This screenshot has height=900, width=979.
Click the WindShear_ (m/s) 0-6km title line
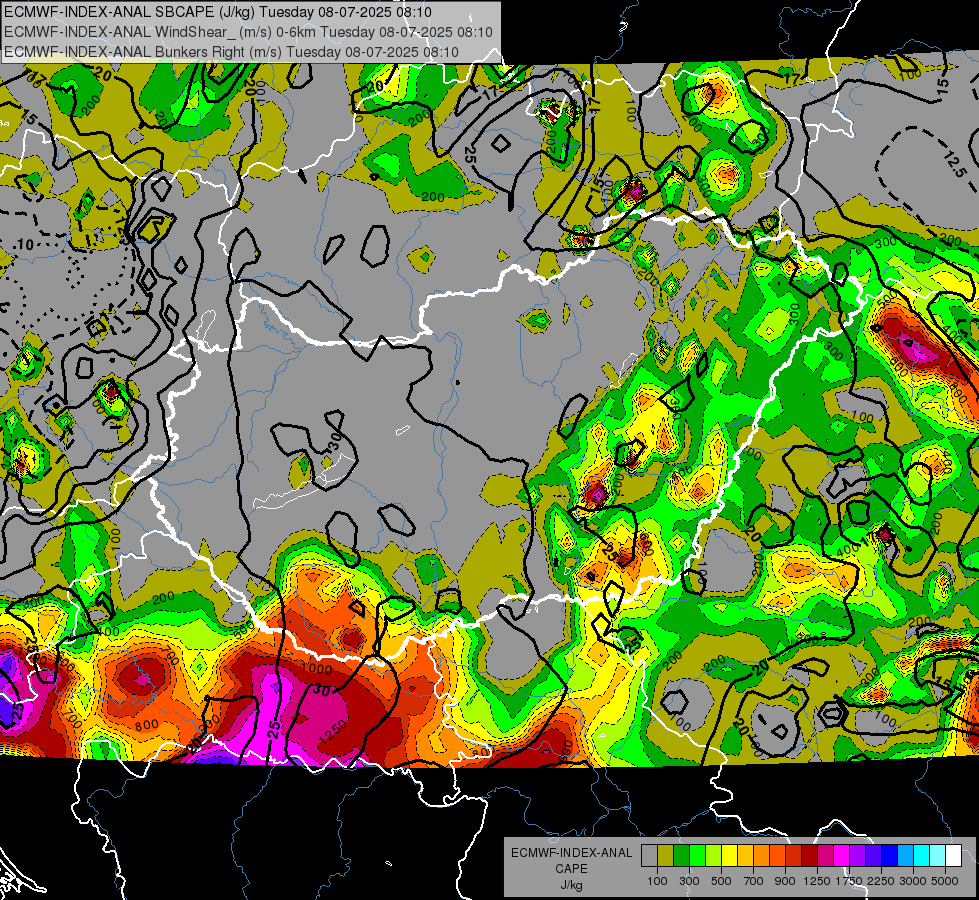tap(248, 32)
